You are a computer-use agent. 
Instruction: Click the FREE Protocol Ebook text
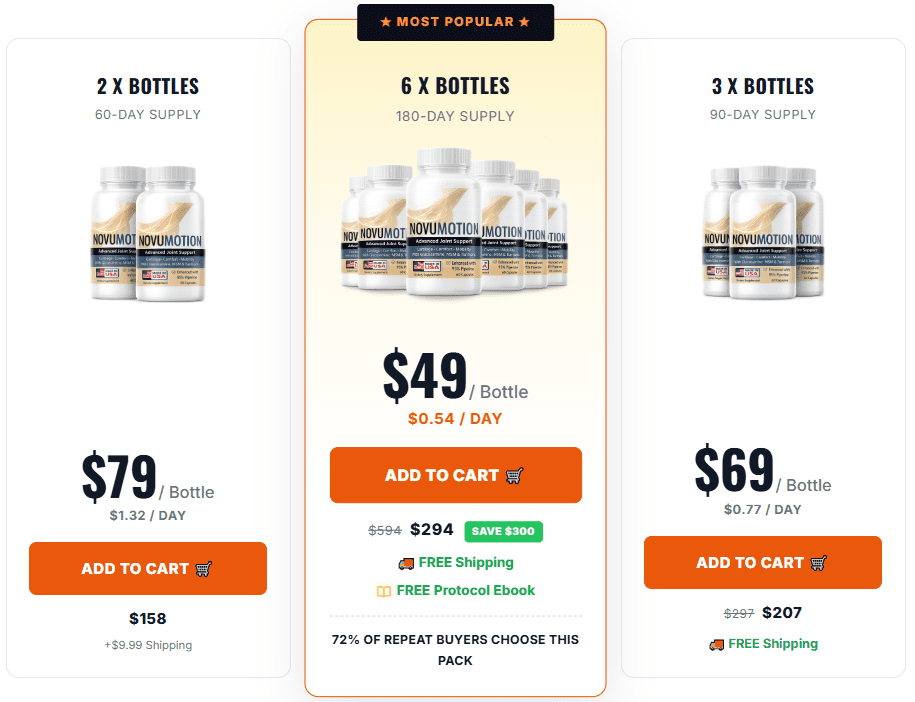click(x=466, y=591)
